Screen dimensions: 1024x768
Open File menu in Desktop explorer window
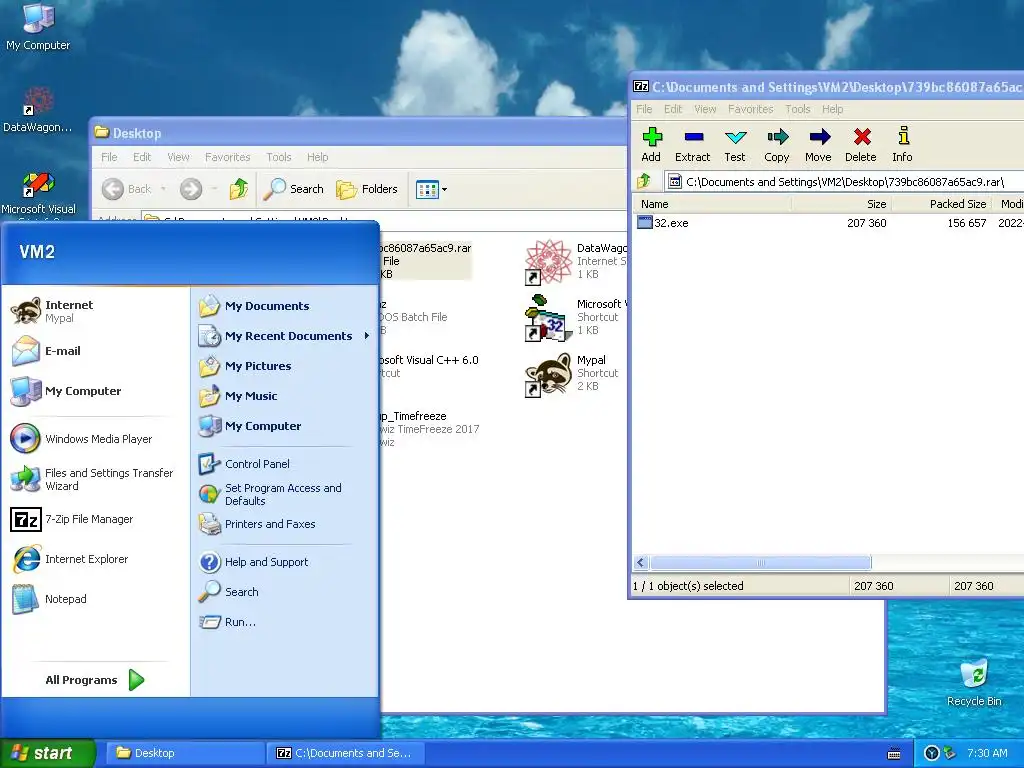coord(109,157)
